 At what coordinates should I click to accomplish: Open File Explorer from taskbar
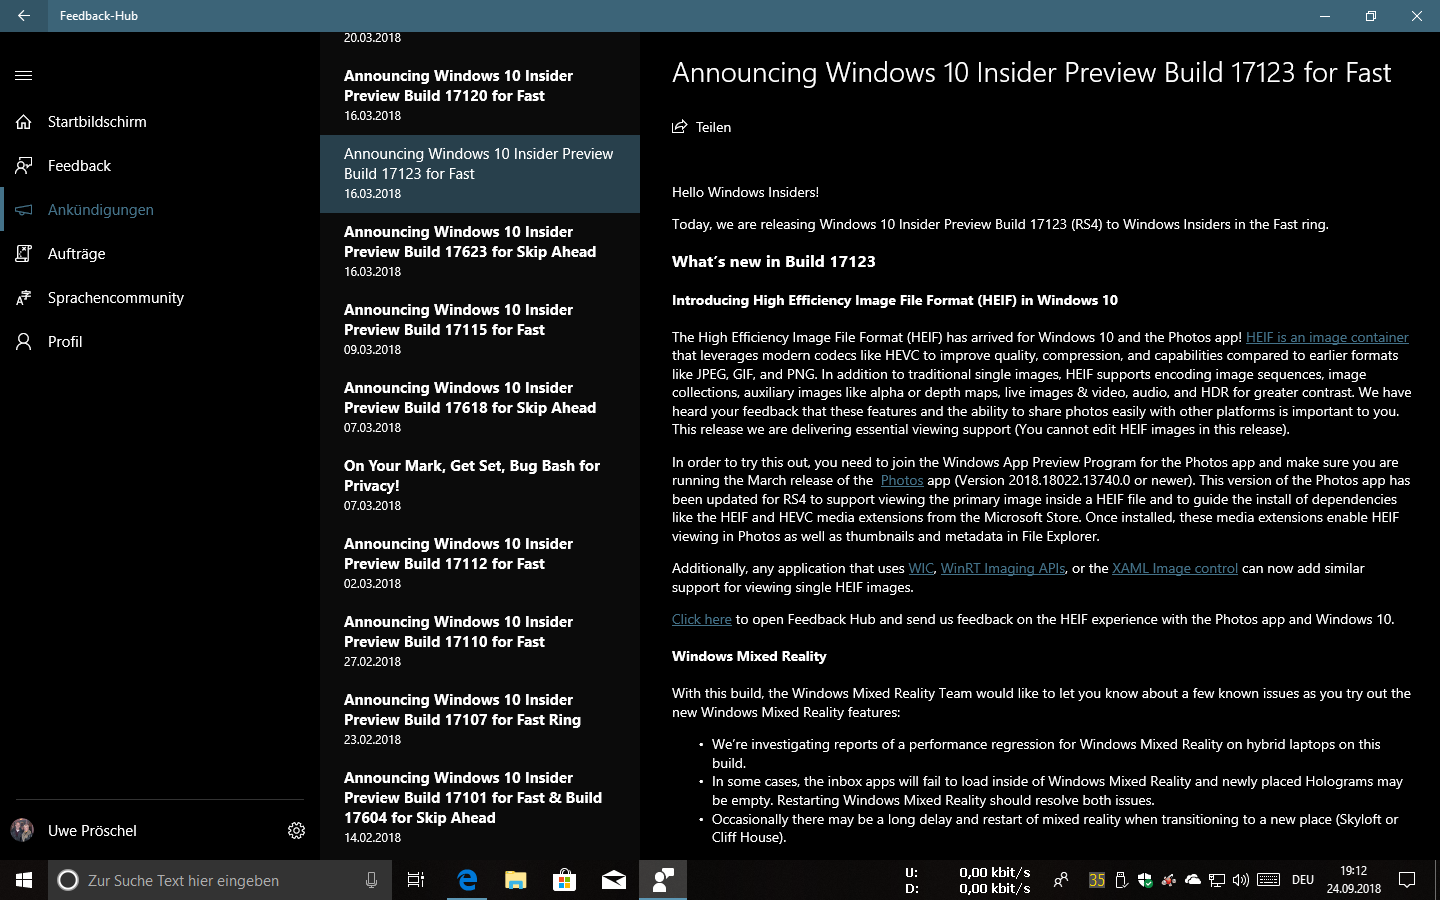pyautogui.click(x=516, y=880)
